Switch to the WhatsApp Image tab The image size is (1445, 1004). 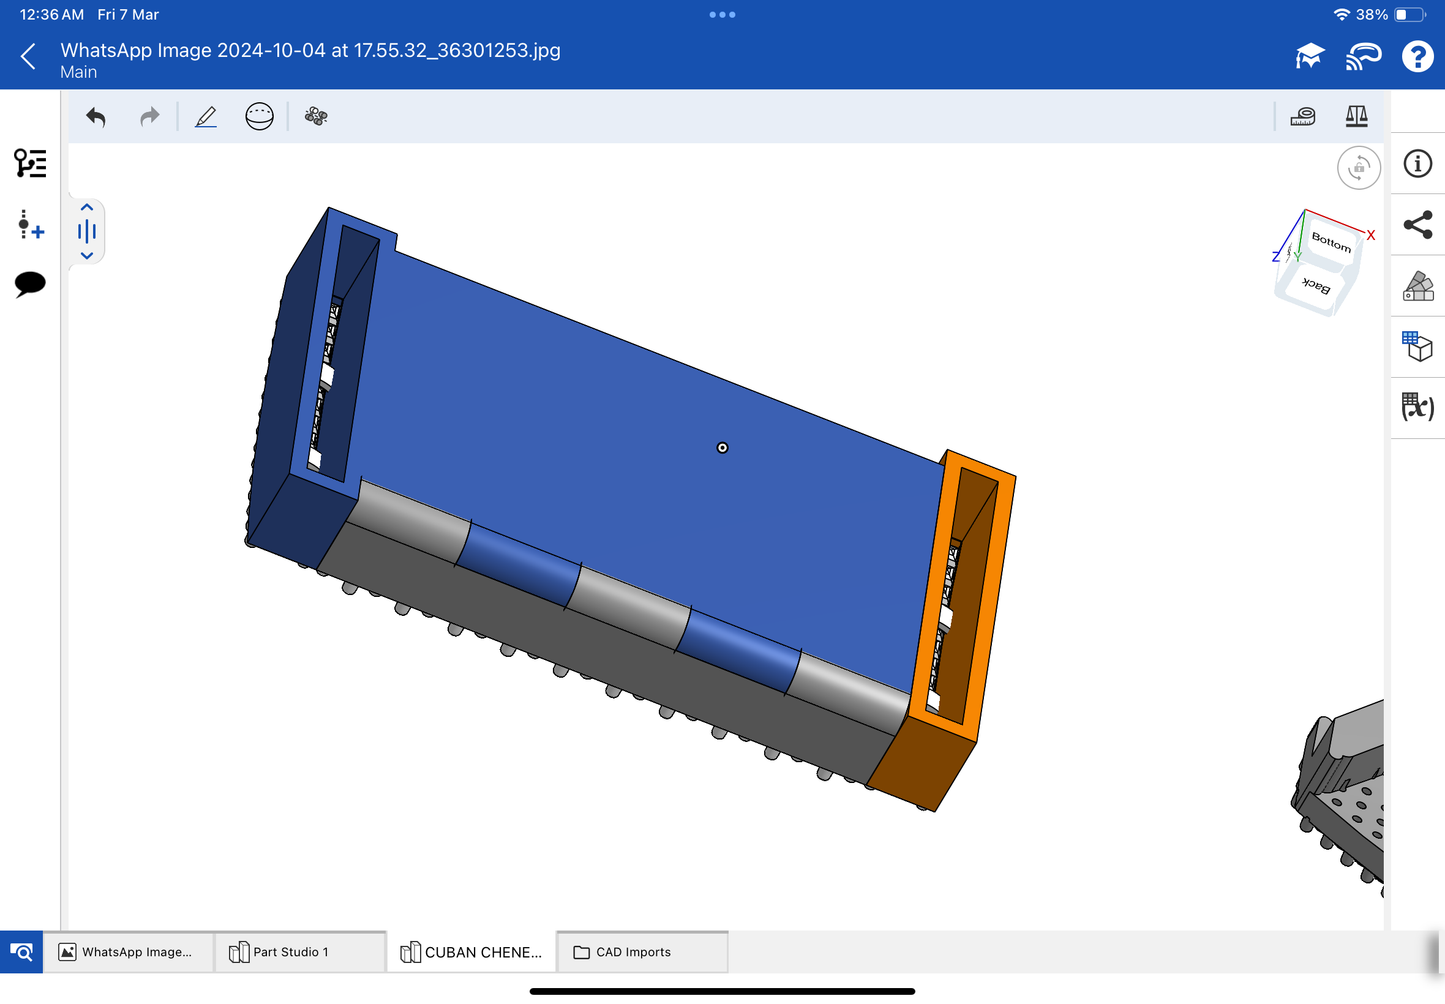tap(128, 952)
